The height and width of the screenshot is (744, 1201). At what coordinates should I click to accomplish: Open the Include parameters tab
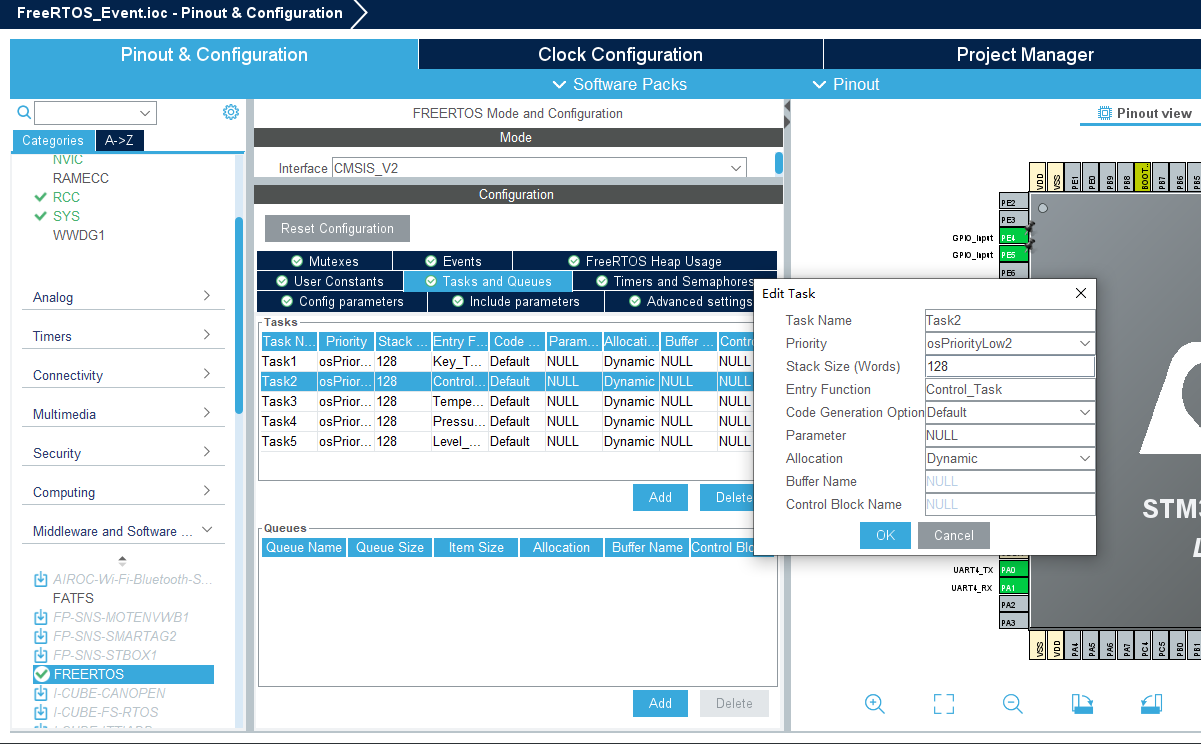516,301
